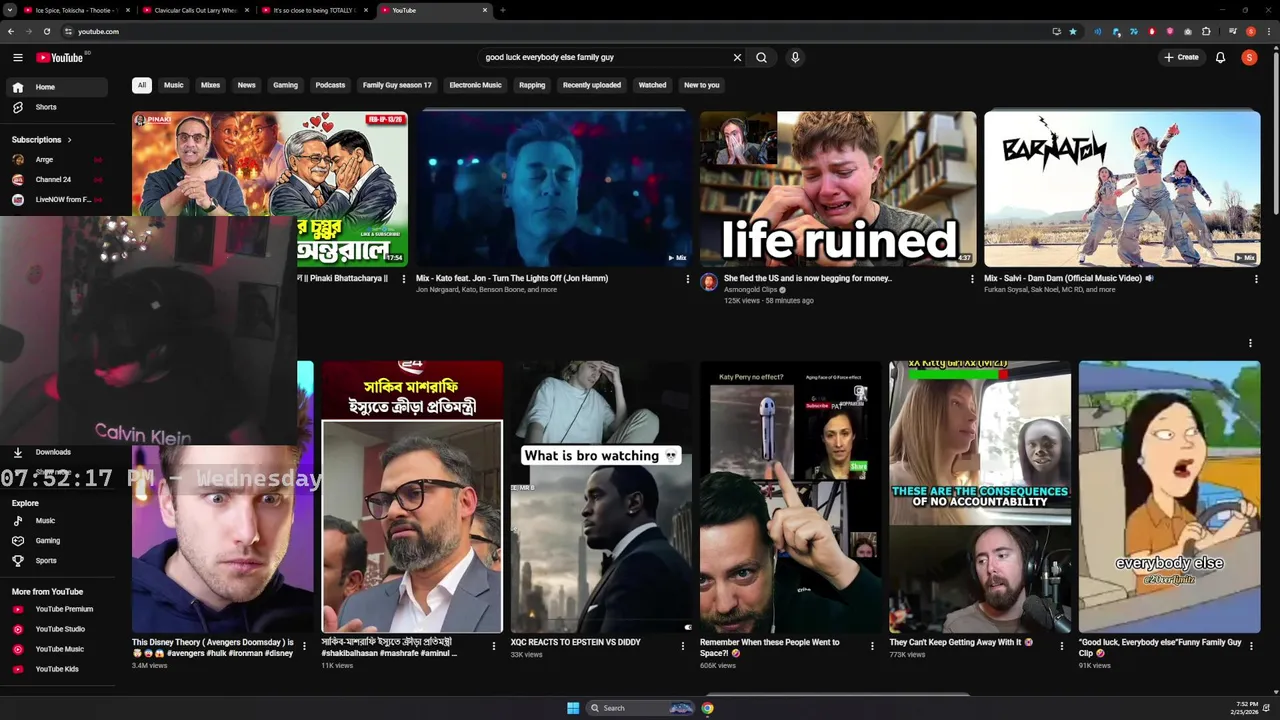Screen dimensions: 1280x720
Task: Click the Create button
Action: click(1181, 57)
